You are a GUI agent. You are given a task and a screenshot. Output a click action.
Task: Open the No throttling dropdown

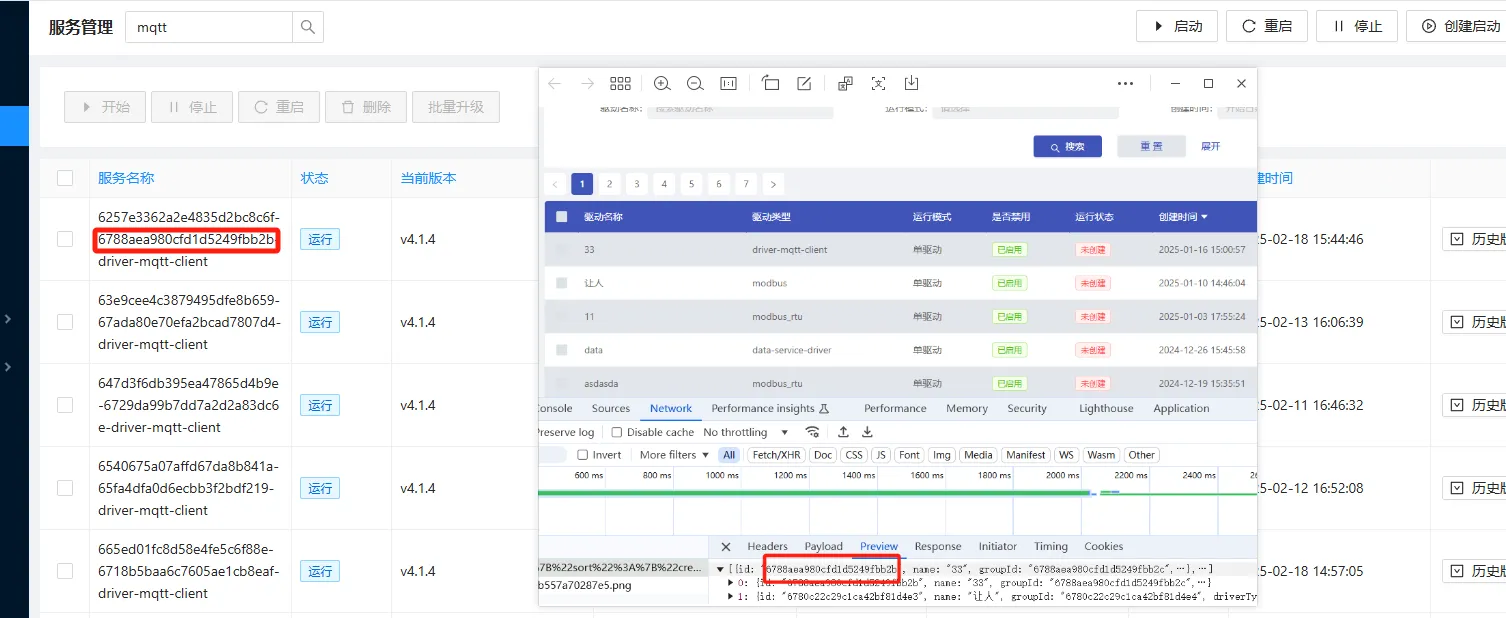tap(745, 432)
